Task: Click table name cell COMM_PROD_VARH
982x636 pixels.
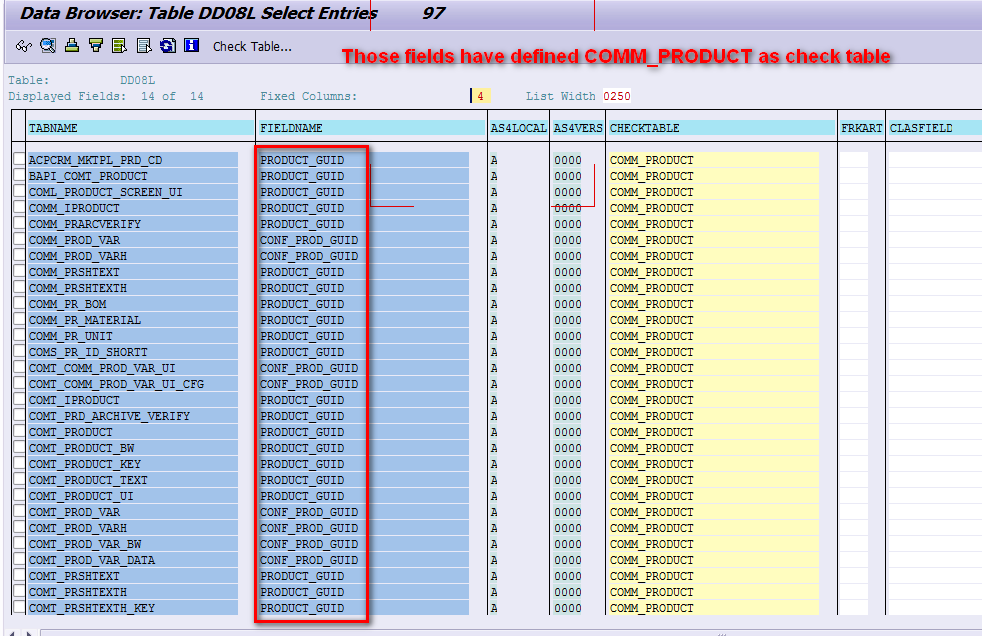Action: pyautogui.click(x=132, y=256)
